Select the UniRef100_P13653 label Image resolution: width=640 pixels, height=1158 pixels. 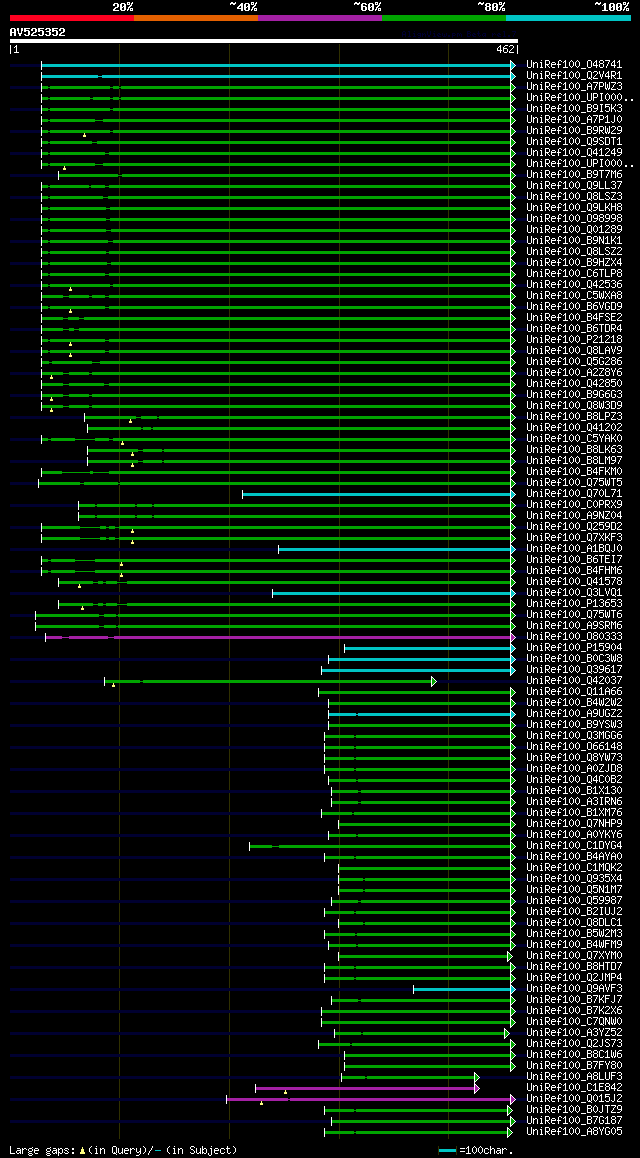pos(574,604)
